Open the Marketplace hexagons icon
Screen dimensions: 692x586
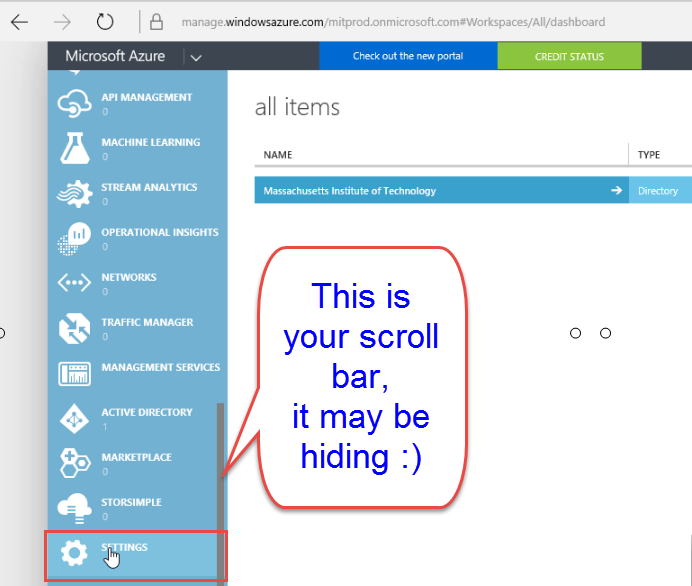click(x=75, y=463)
